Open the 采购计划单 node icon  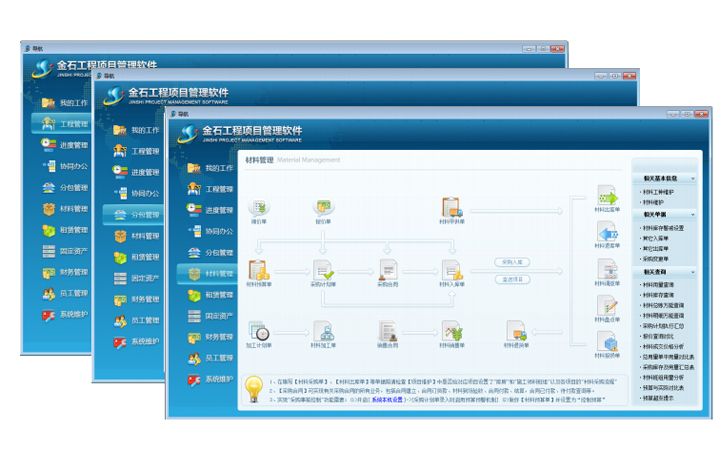pyautogui.click(x=322, y=270)
